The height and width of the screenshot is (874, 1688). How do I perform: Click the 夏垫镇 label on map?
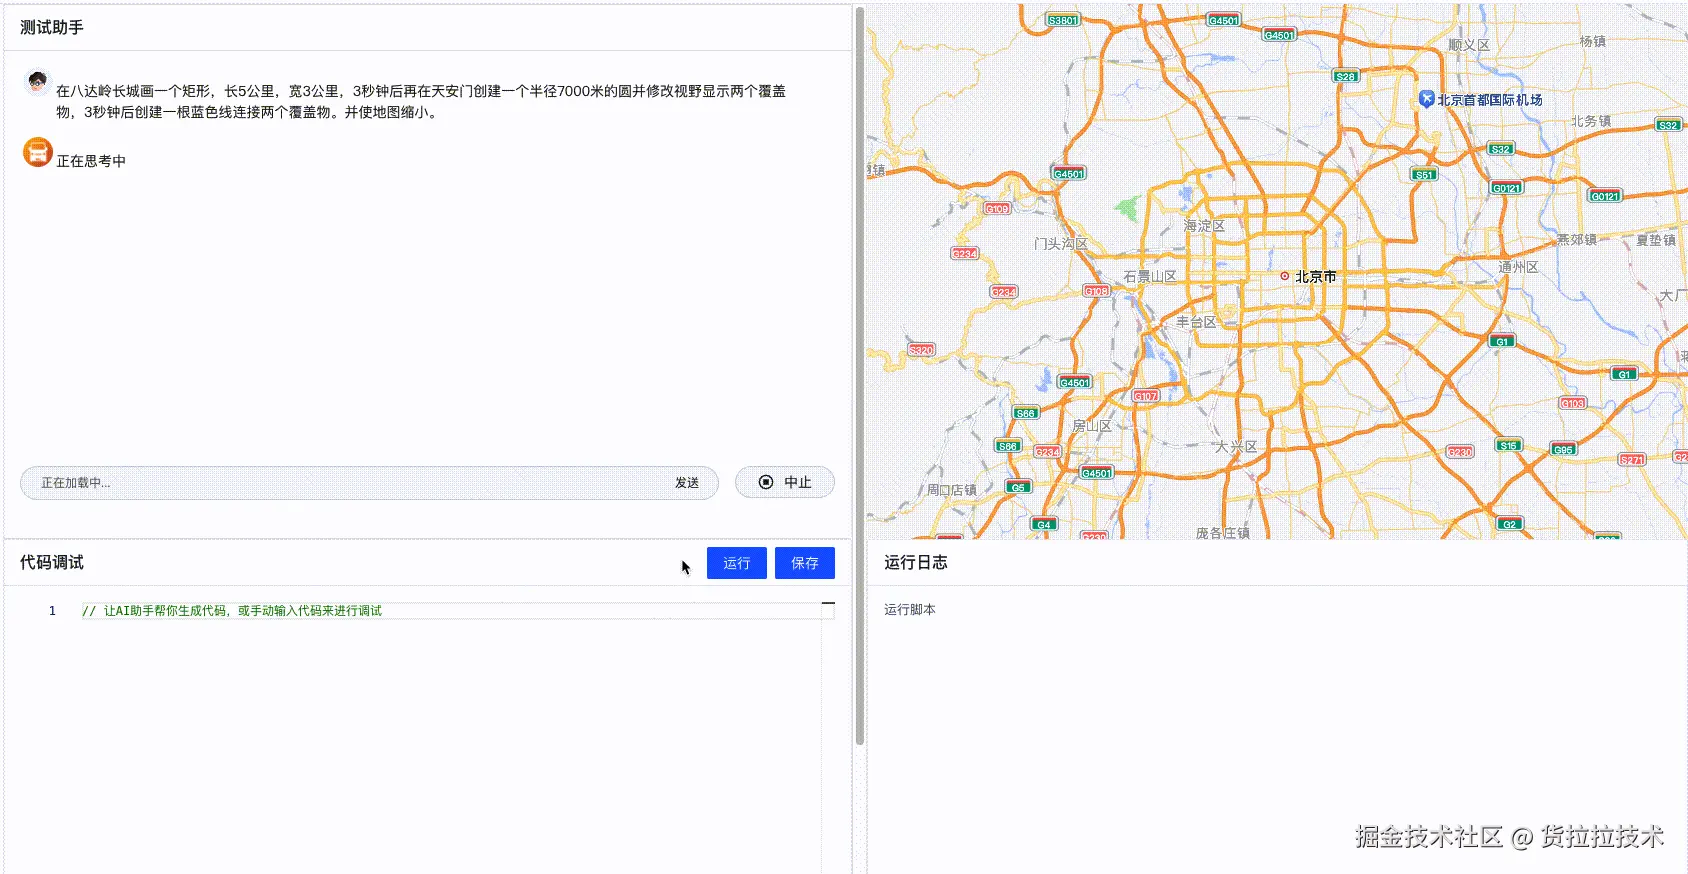tap(1656, 241)
